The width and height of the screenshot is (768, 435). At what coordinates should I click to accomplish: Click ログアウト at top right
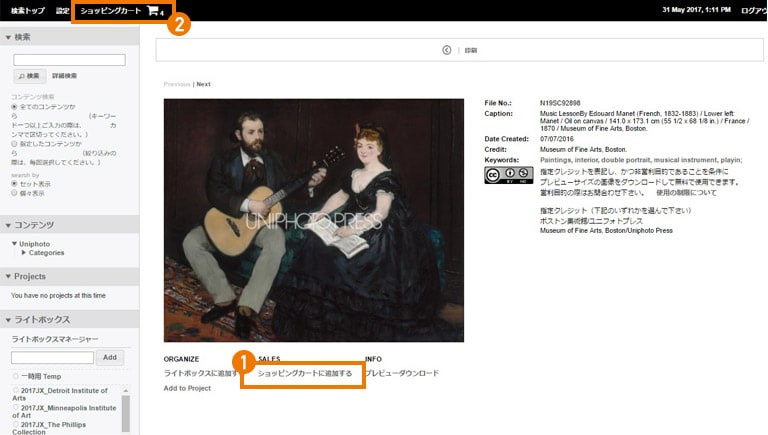pos(754,10)
